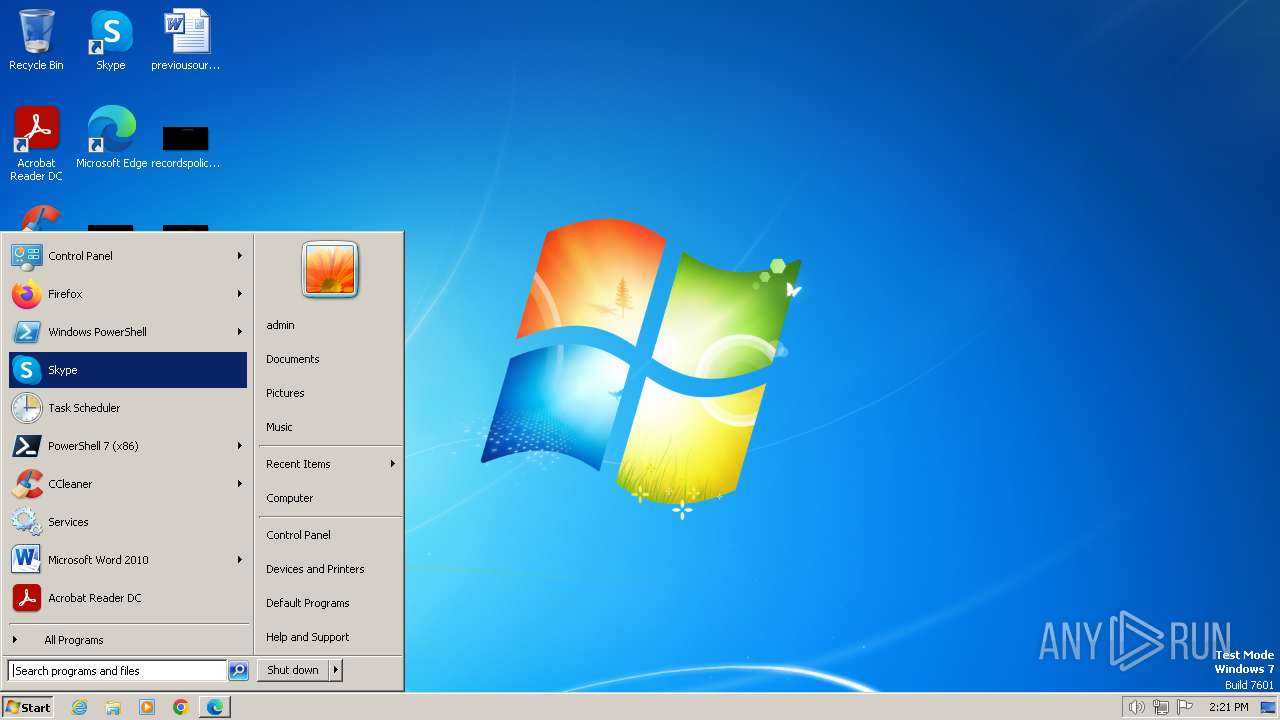Click the search magnifier button
This screenshot has width=1280, height=720.
(238, 671)
